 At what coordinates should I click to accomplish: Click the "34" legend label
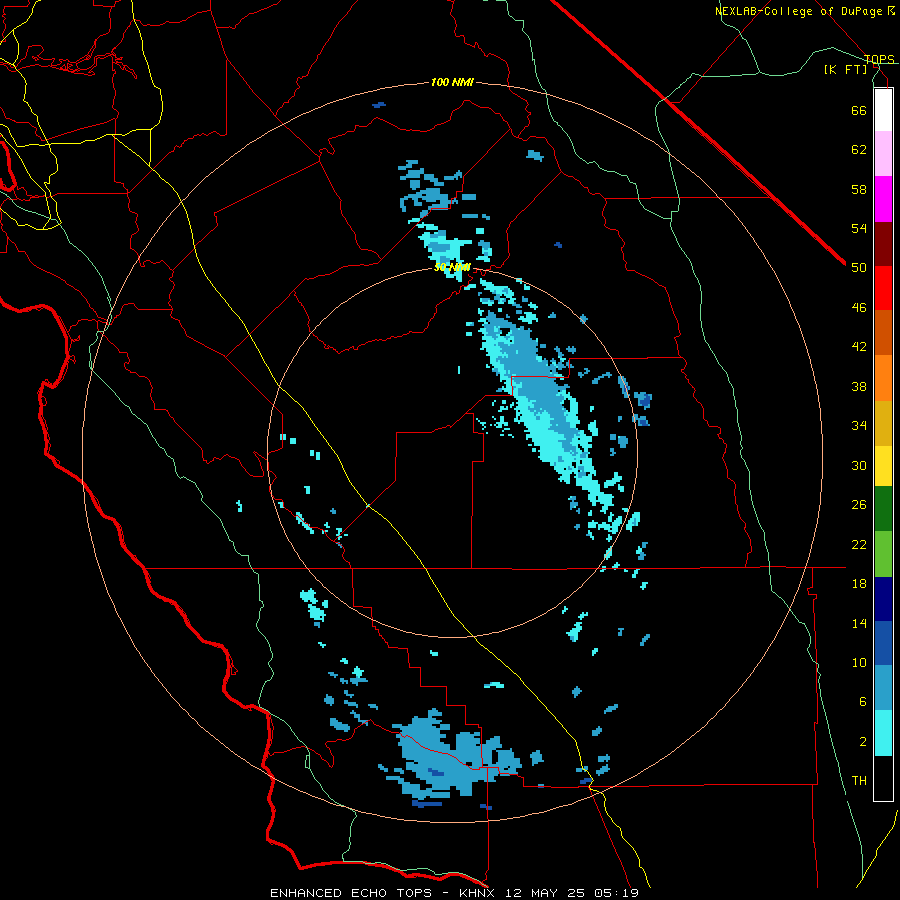click(859, 426)
